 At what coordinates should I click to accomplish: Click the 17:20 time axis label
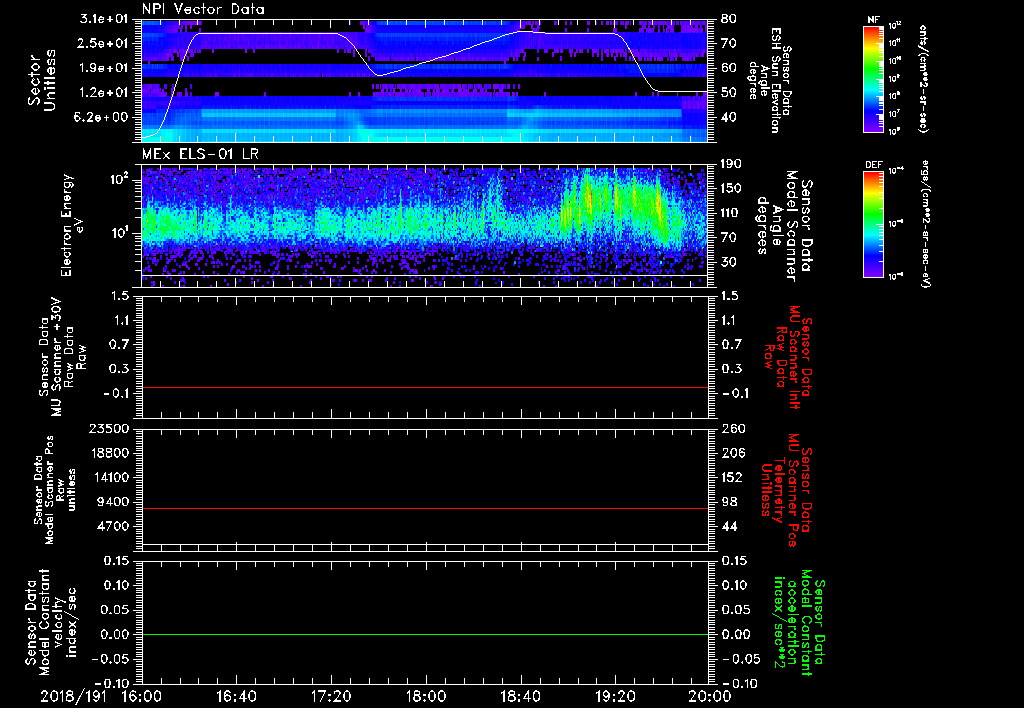click(x=331, y=696)
